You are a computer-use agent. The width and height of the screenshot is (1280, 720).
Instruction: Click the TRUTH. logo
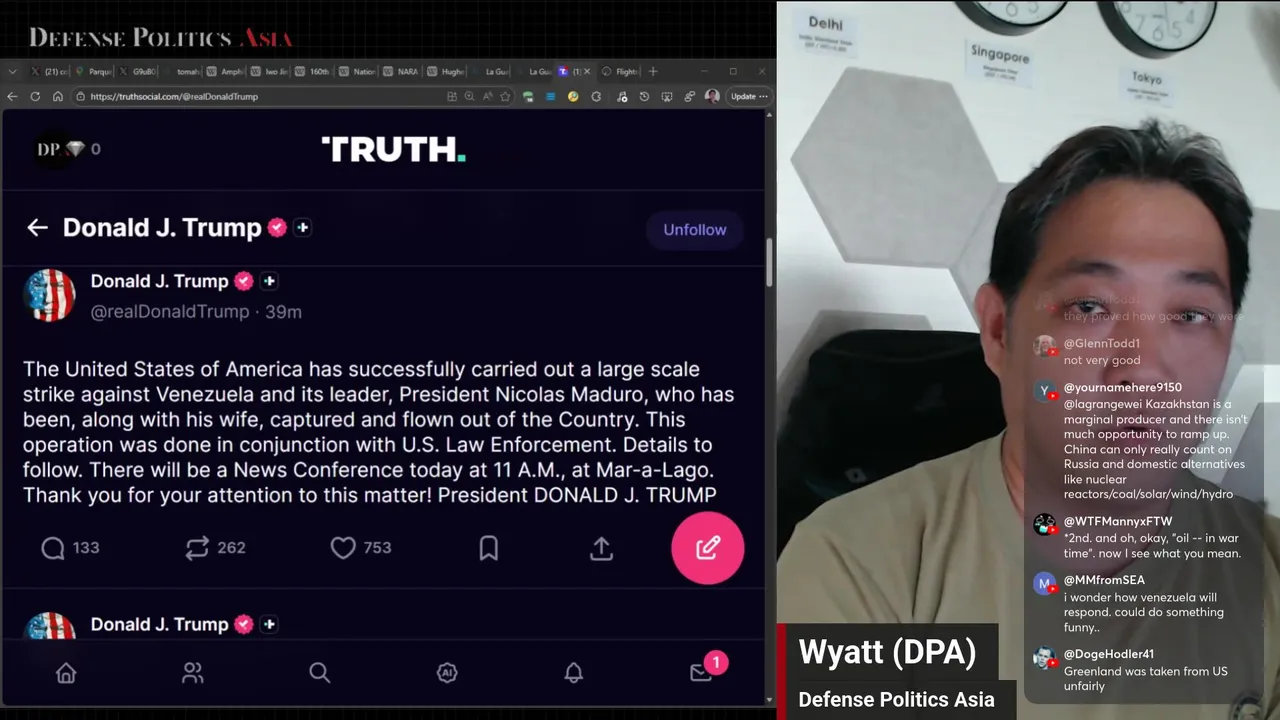point(393,149)
